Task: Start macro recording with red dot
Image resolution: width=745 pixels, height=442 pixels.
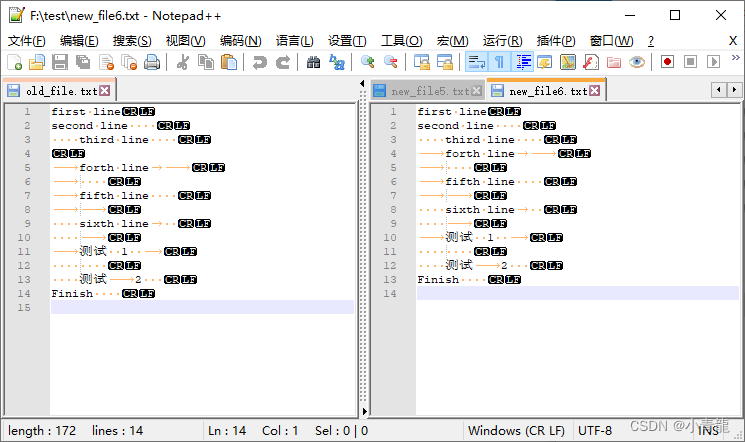Action: coord(668,62)
